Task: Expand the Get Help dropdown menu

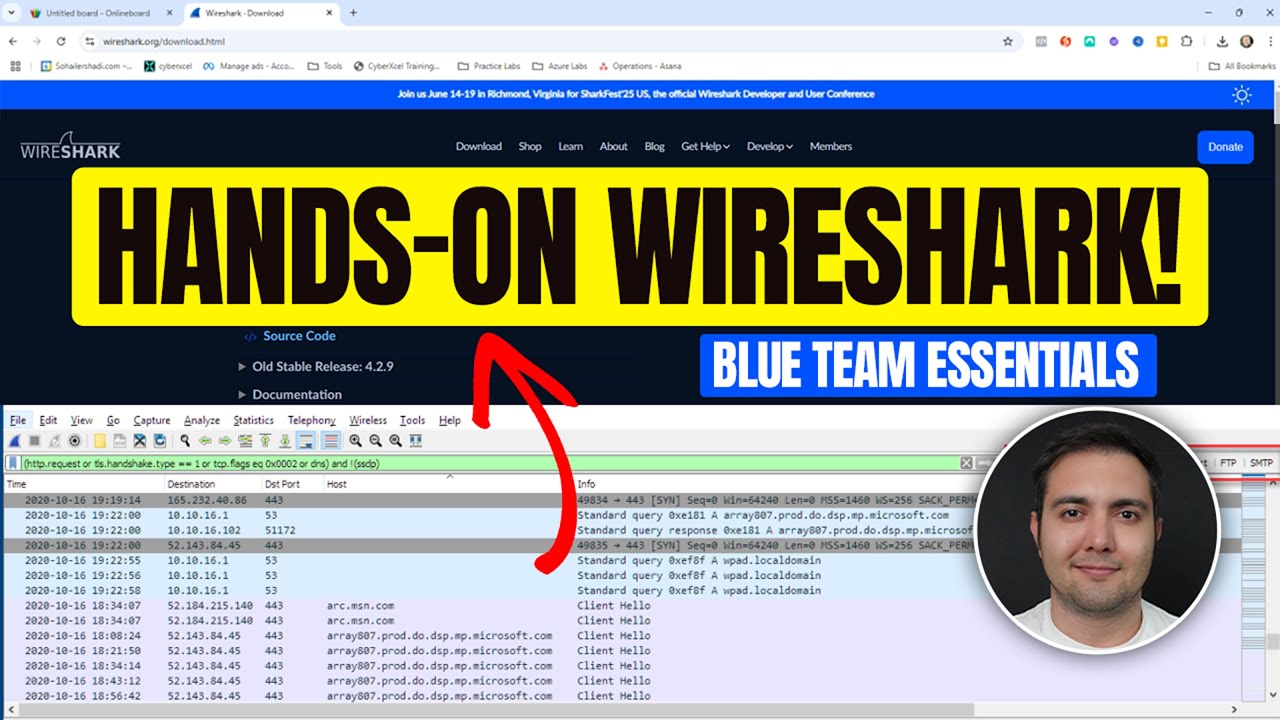Action: (705, 146)
